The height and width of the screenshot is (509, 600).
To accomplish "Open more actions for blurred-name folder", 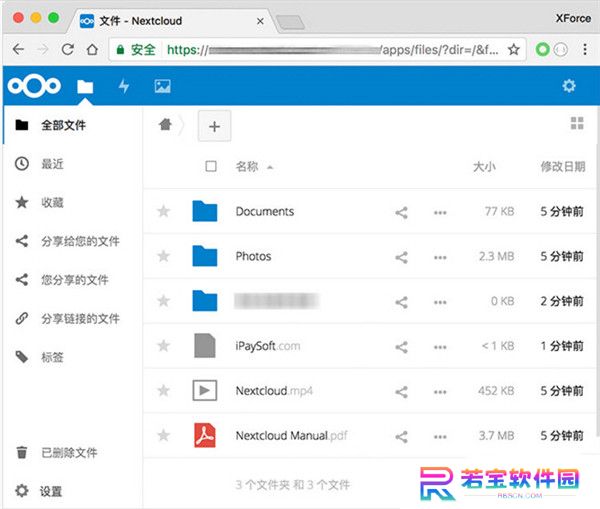I will pyautogui.click(x=440, y=302).
